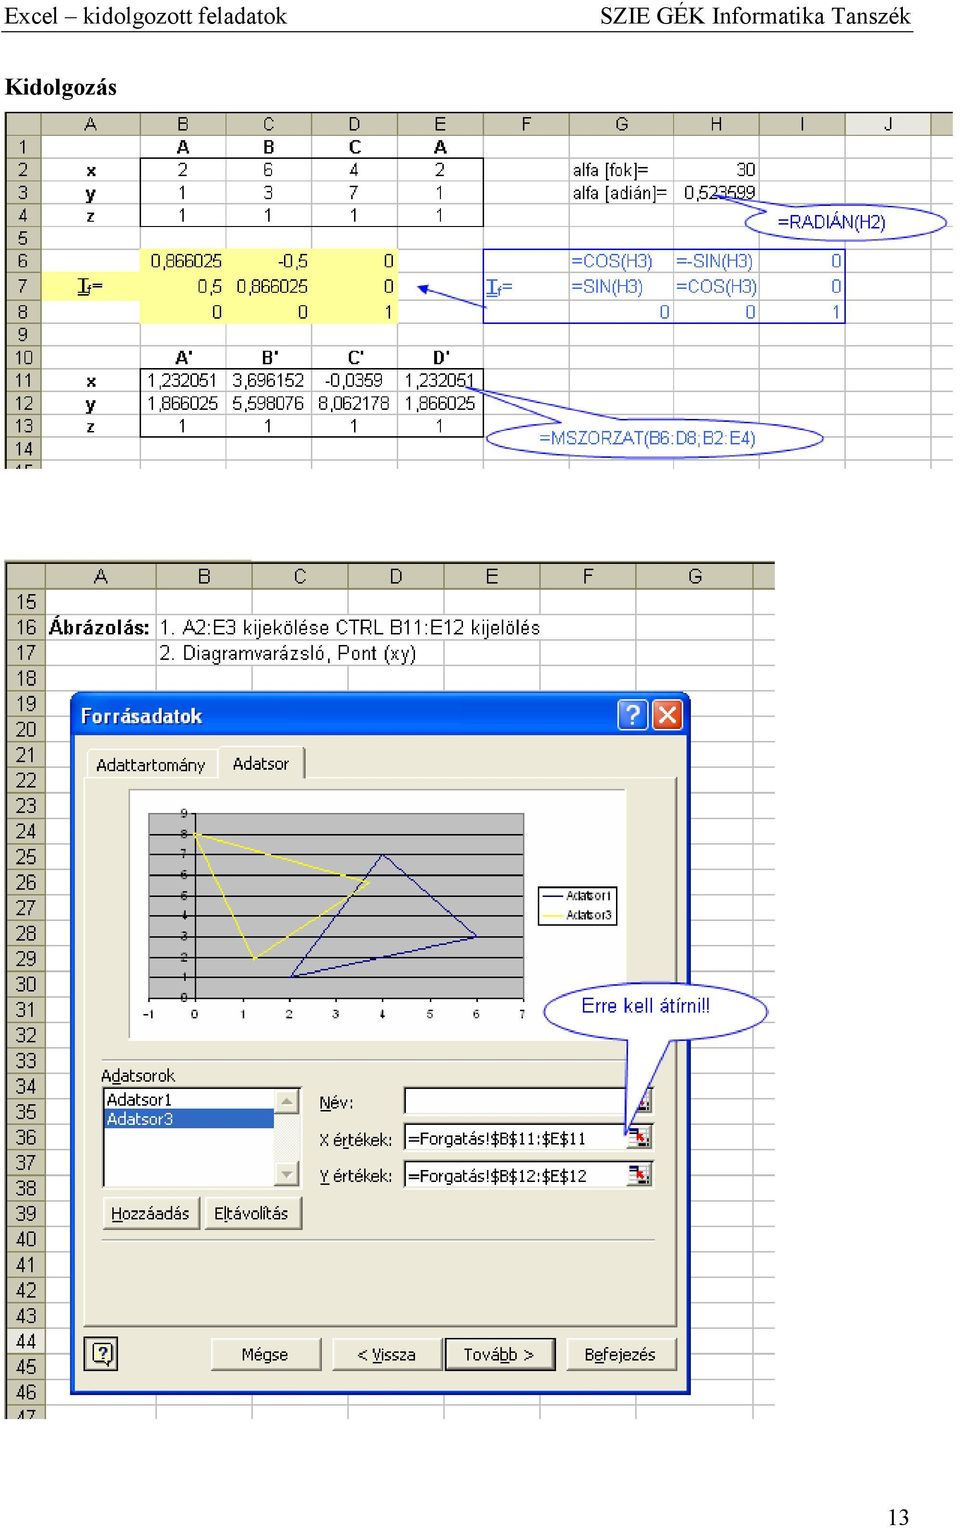The image size is (960, 1528).
Task: Click the D' header cell
Action: coord(441,357)
